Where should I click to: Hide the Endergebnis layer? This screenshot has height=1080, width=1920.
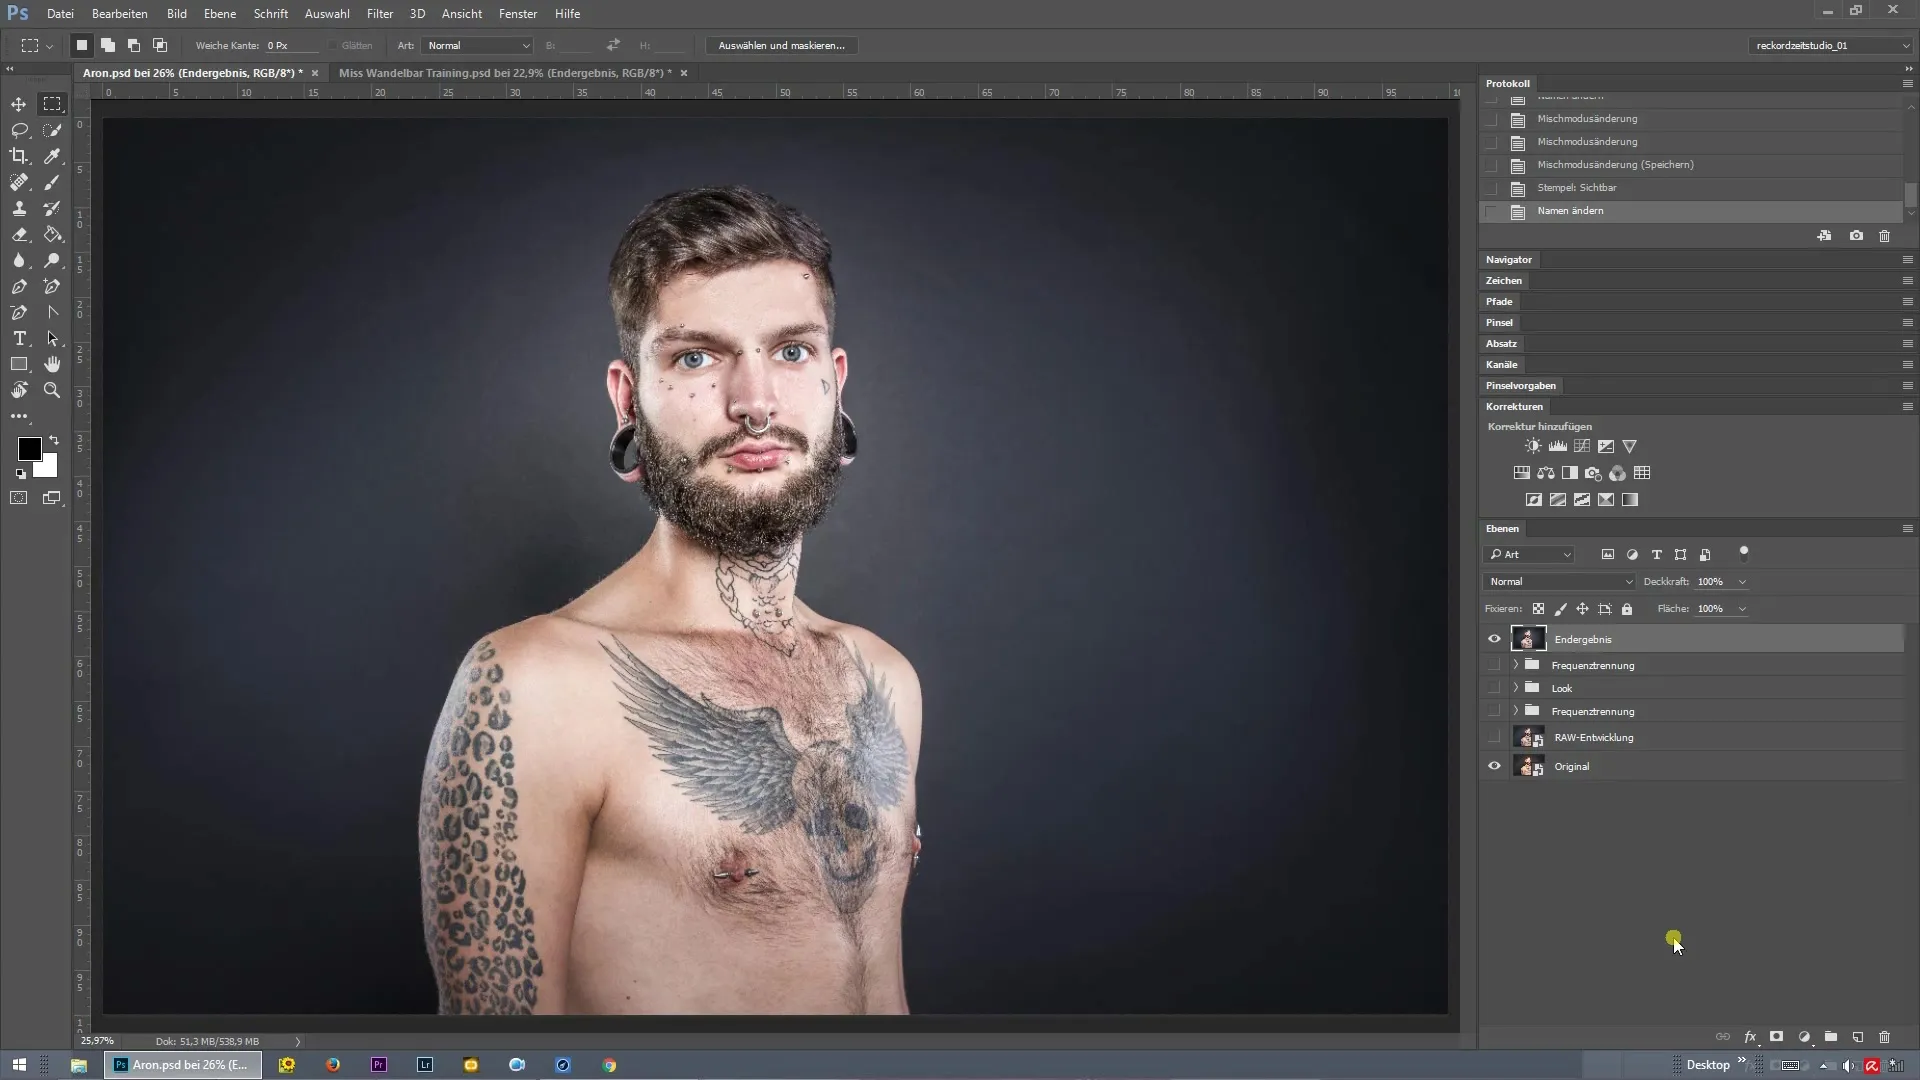tap(1494, 639)
